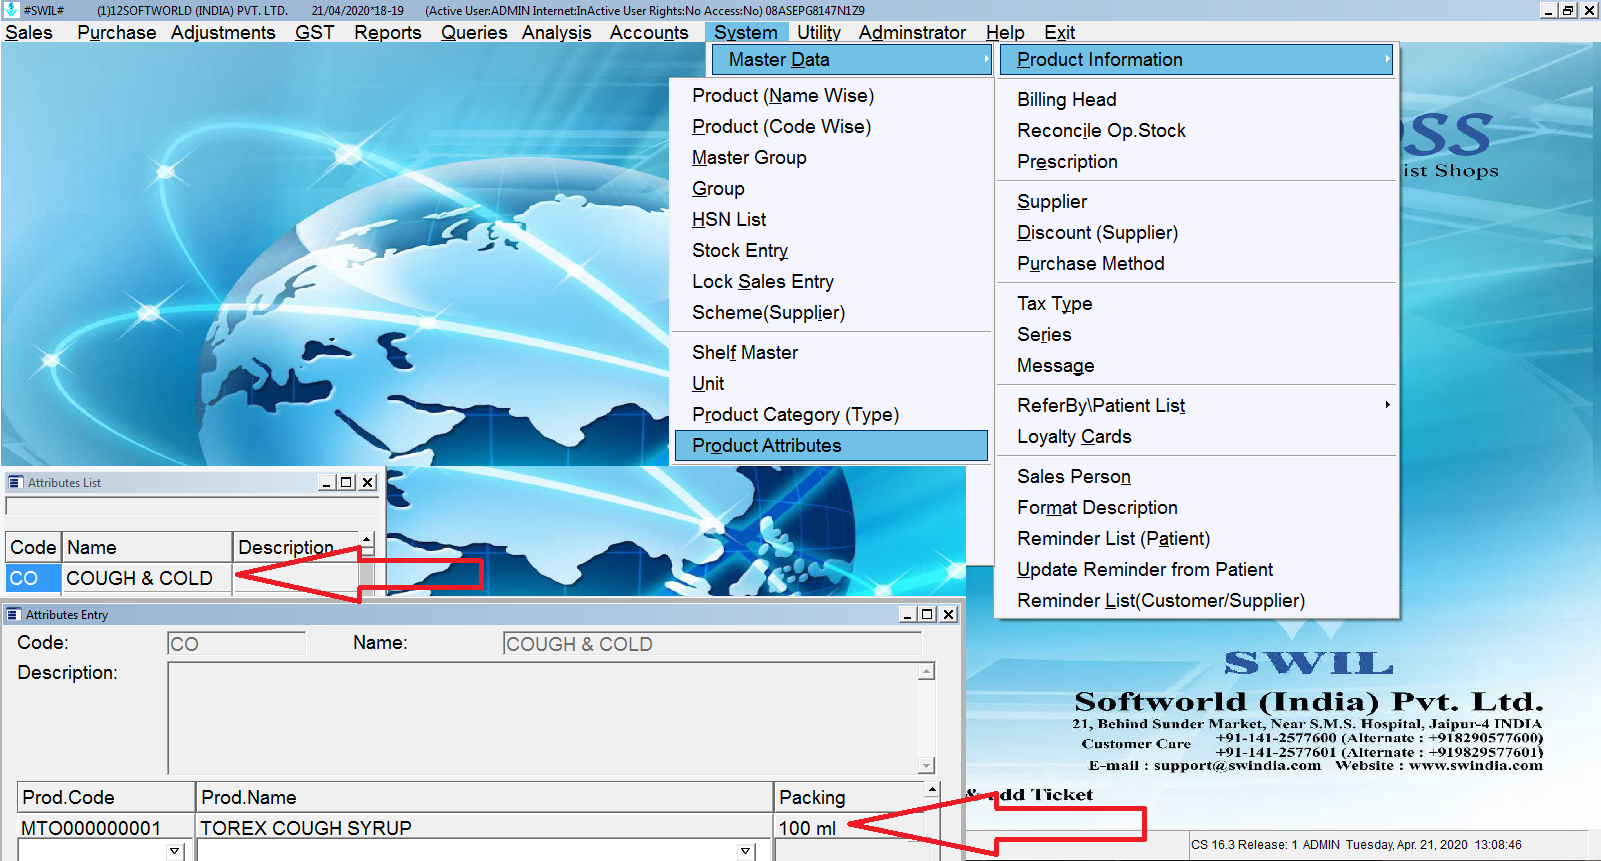Image resolution: width=1601 pixels, height=861 pixels.
Task: Click the Description box scroll-down arrow
Action: (x=927, y=766)
